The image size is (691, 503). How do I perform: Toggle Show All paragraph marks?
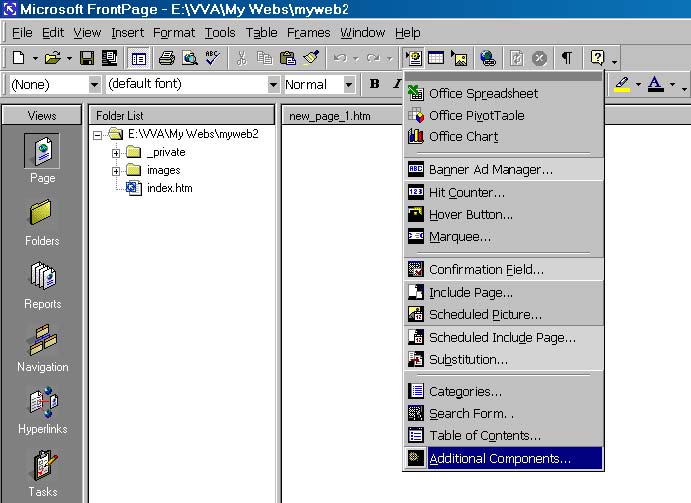[x=567, y=58]
